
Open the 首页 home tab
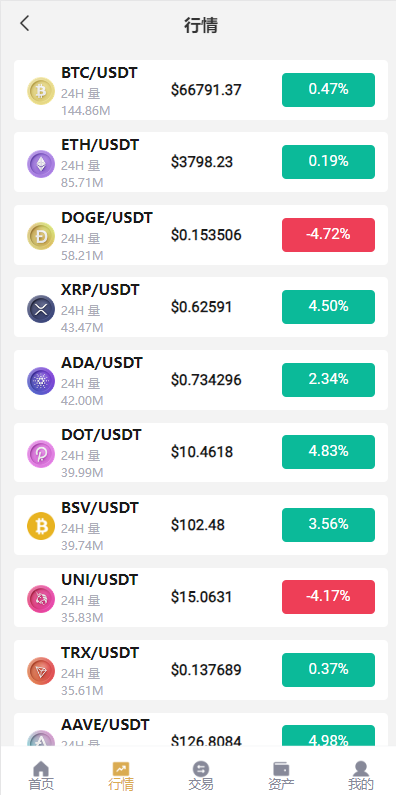pos(41,776)
